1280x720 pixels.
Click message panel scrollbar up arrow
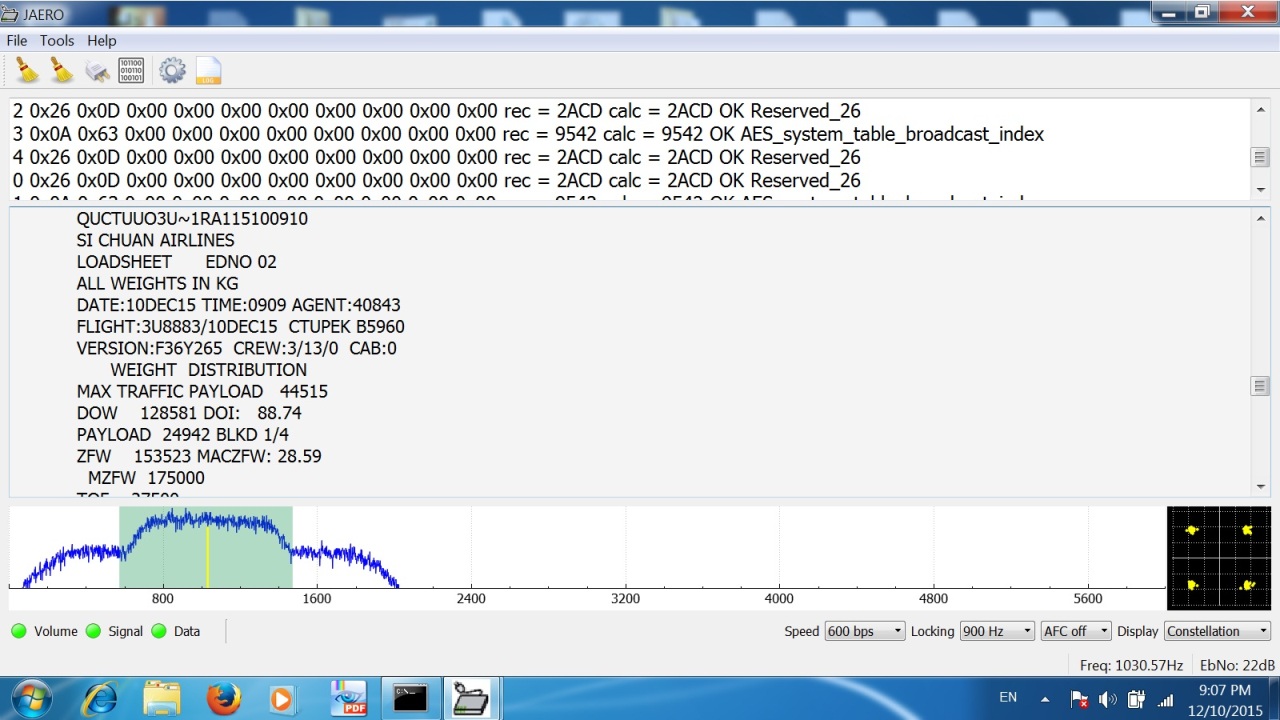(1260, 218)
